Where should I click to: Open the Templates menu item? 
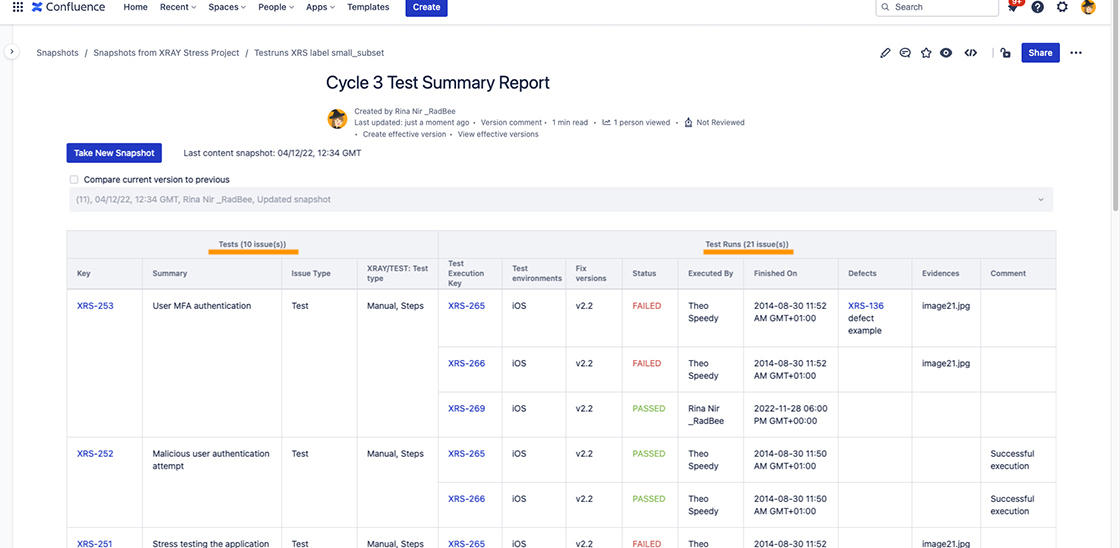[x=368, y=7]
